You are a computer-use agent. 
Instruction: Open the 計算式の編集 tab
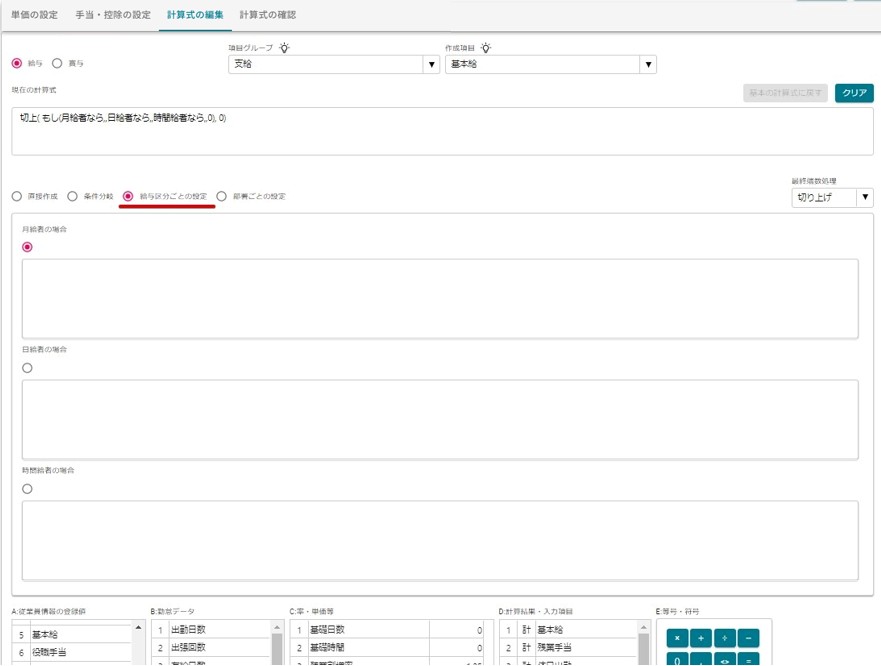(195, 15)
